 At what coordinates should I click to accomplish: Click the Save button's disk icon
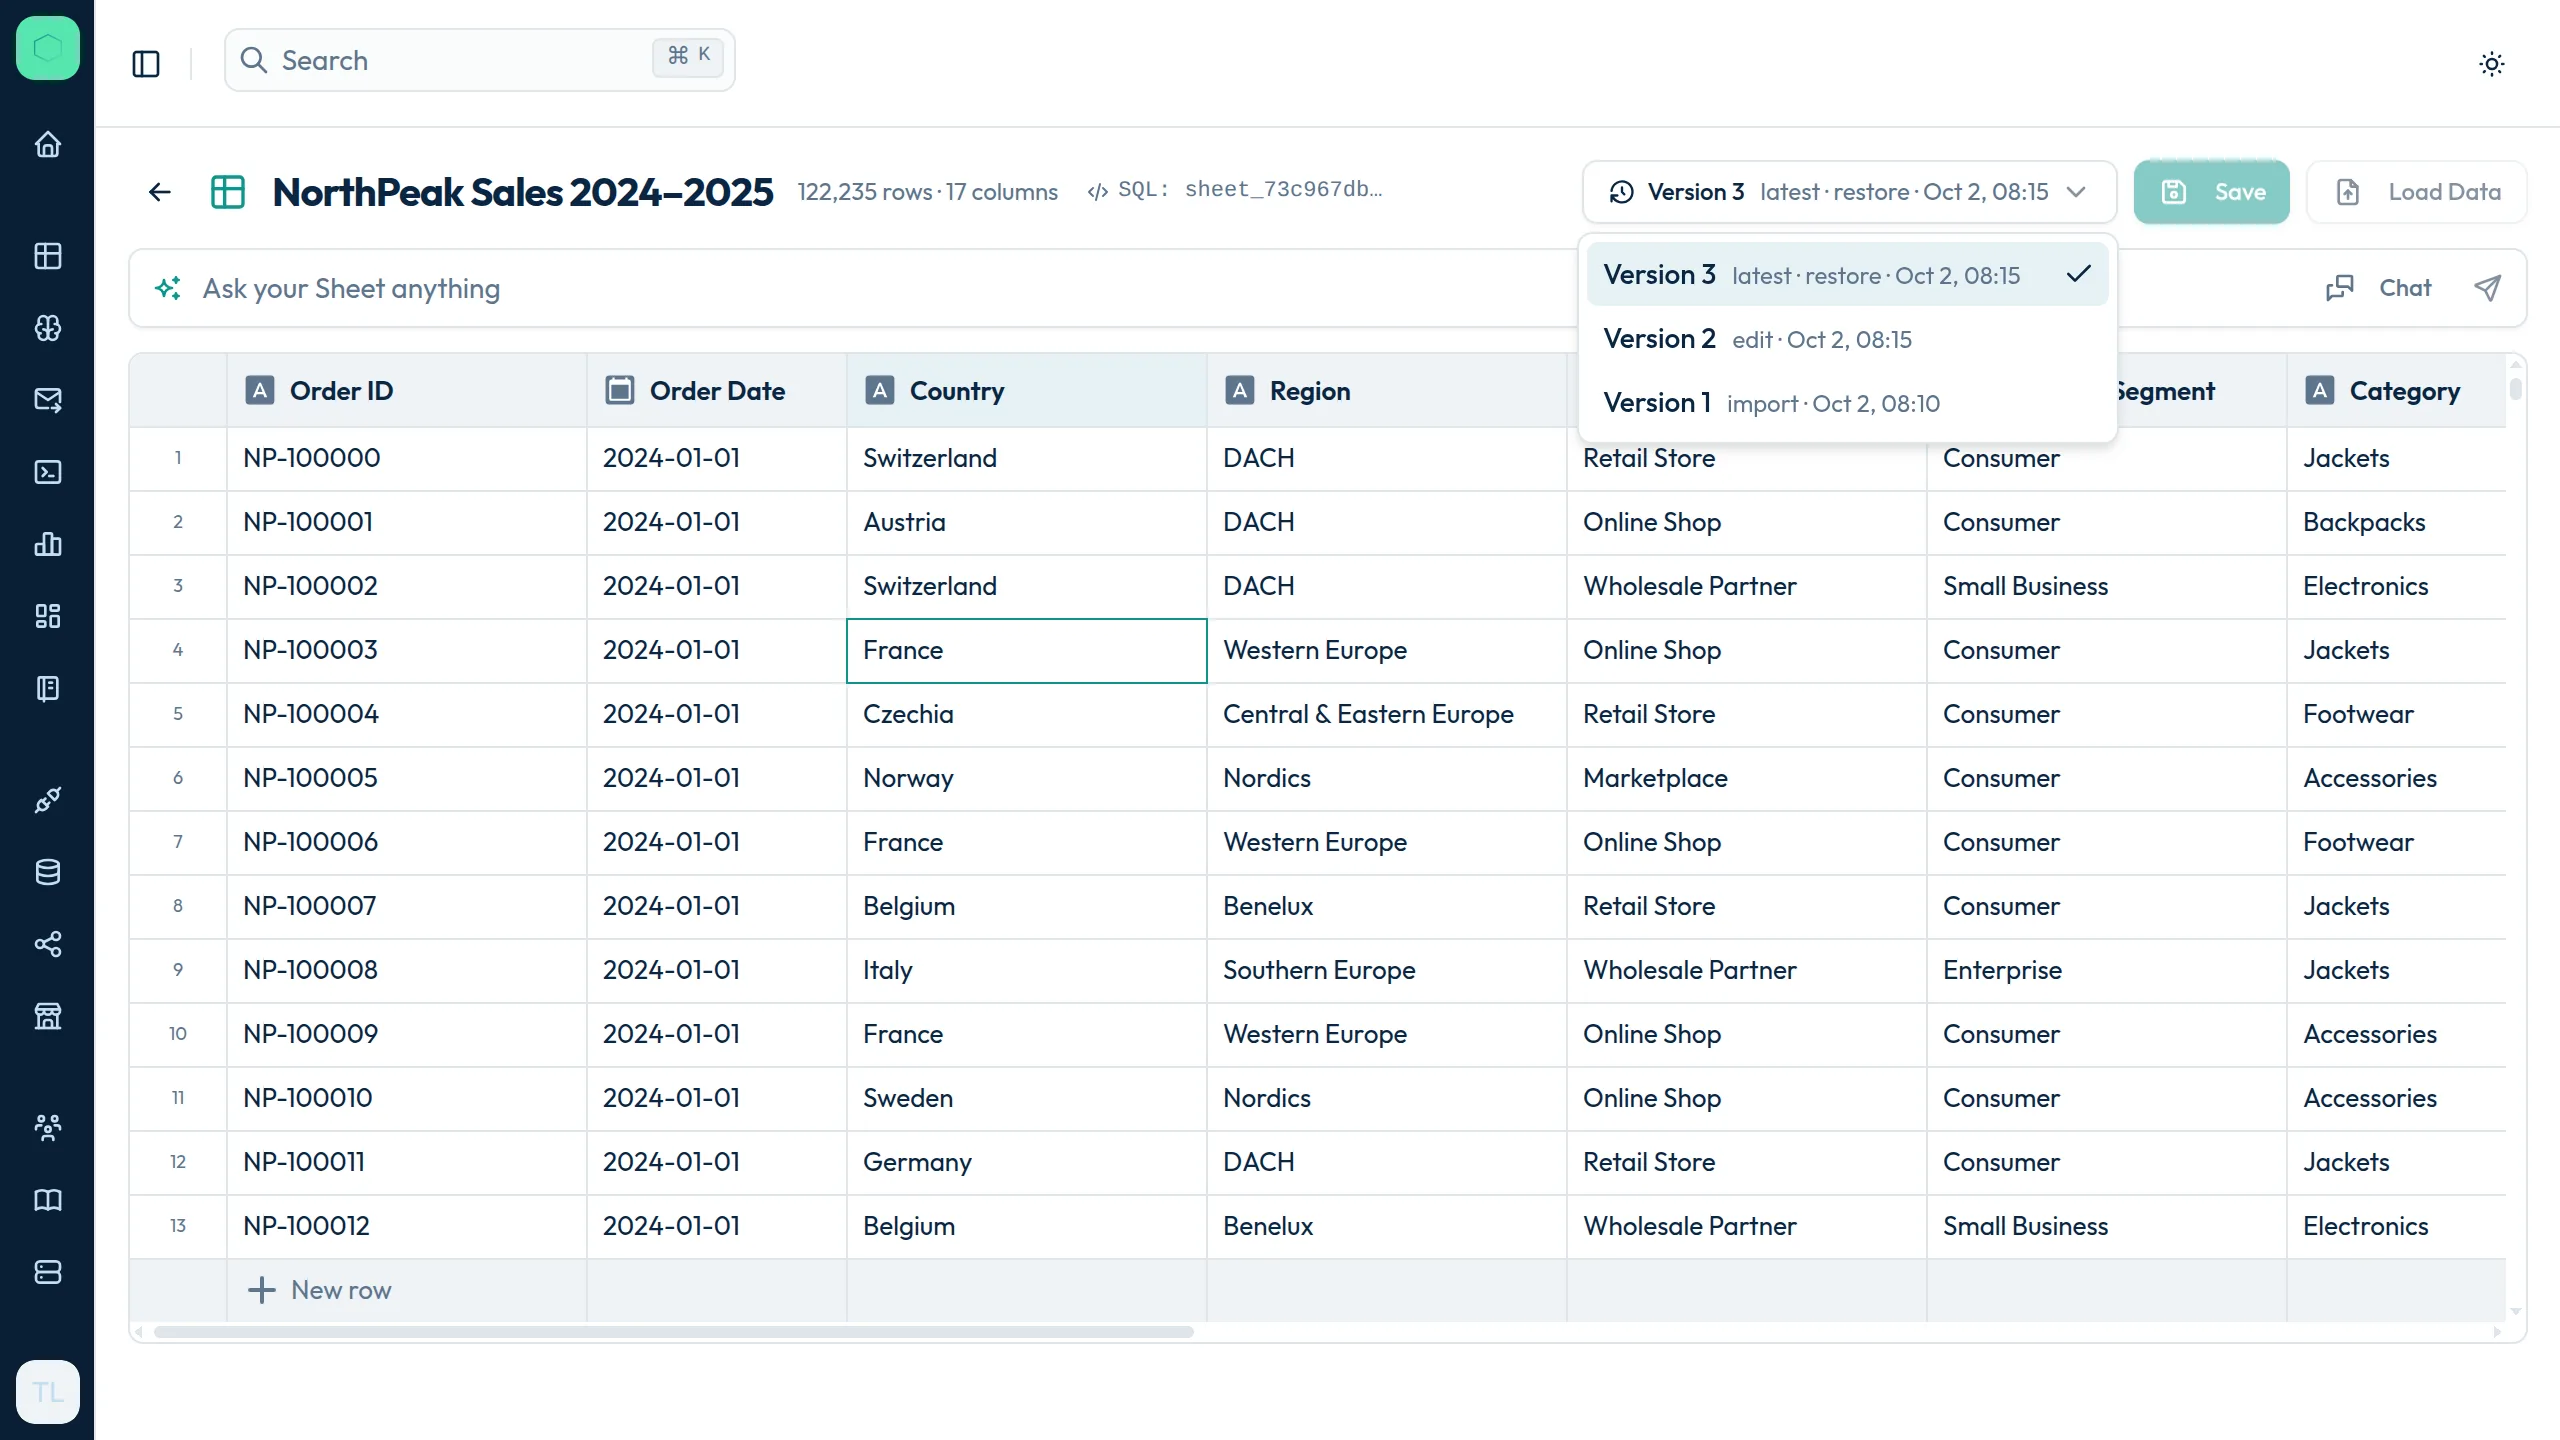coord(2174,192)
